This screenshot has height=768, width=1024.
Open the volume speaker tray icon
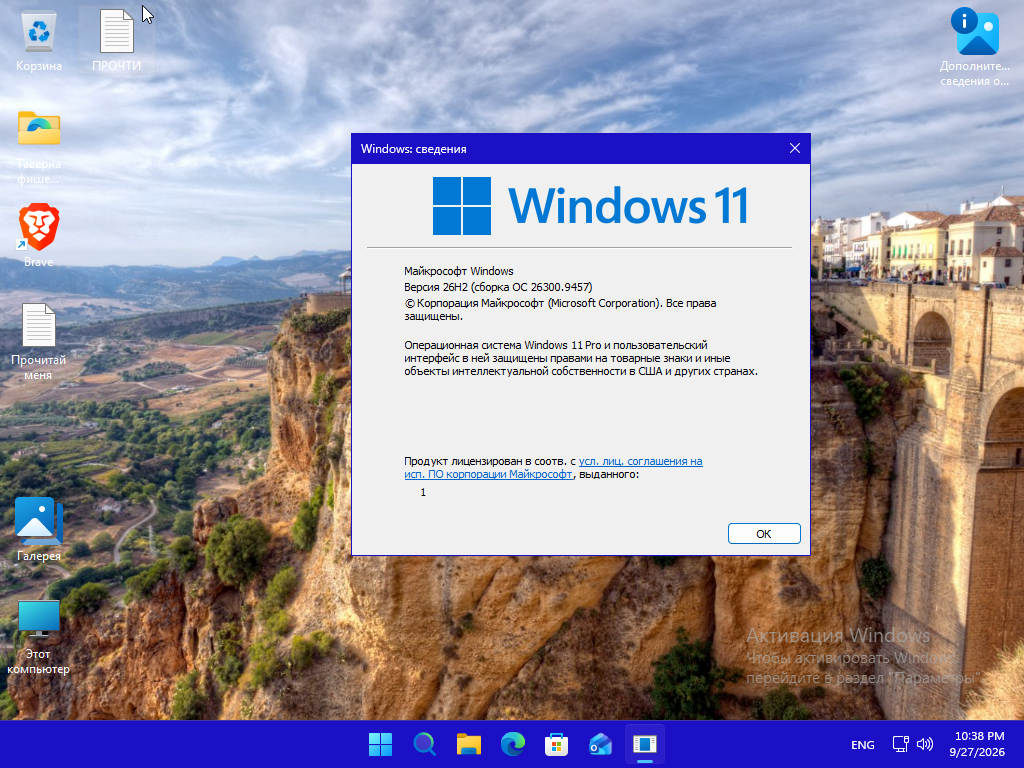[x=925, y=744]
